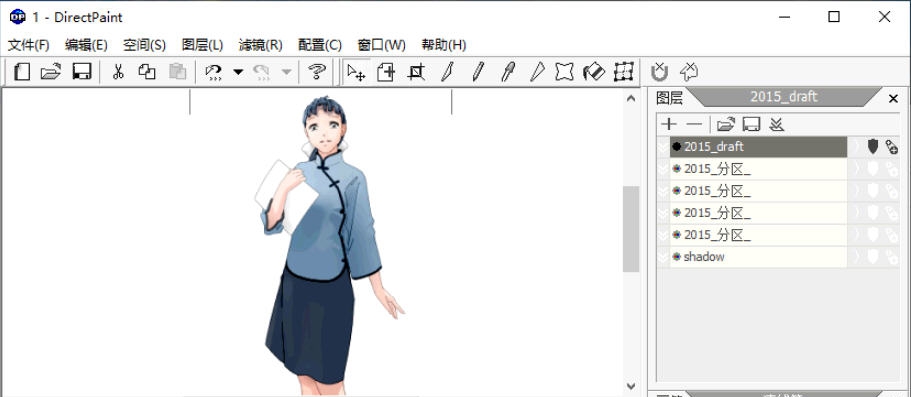Viewport: 911px width, 397px height.
Task: Toggle the link icon on 2015_draft layer
Action: pos(892,146)
